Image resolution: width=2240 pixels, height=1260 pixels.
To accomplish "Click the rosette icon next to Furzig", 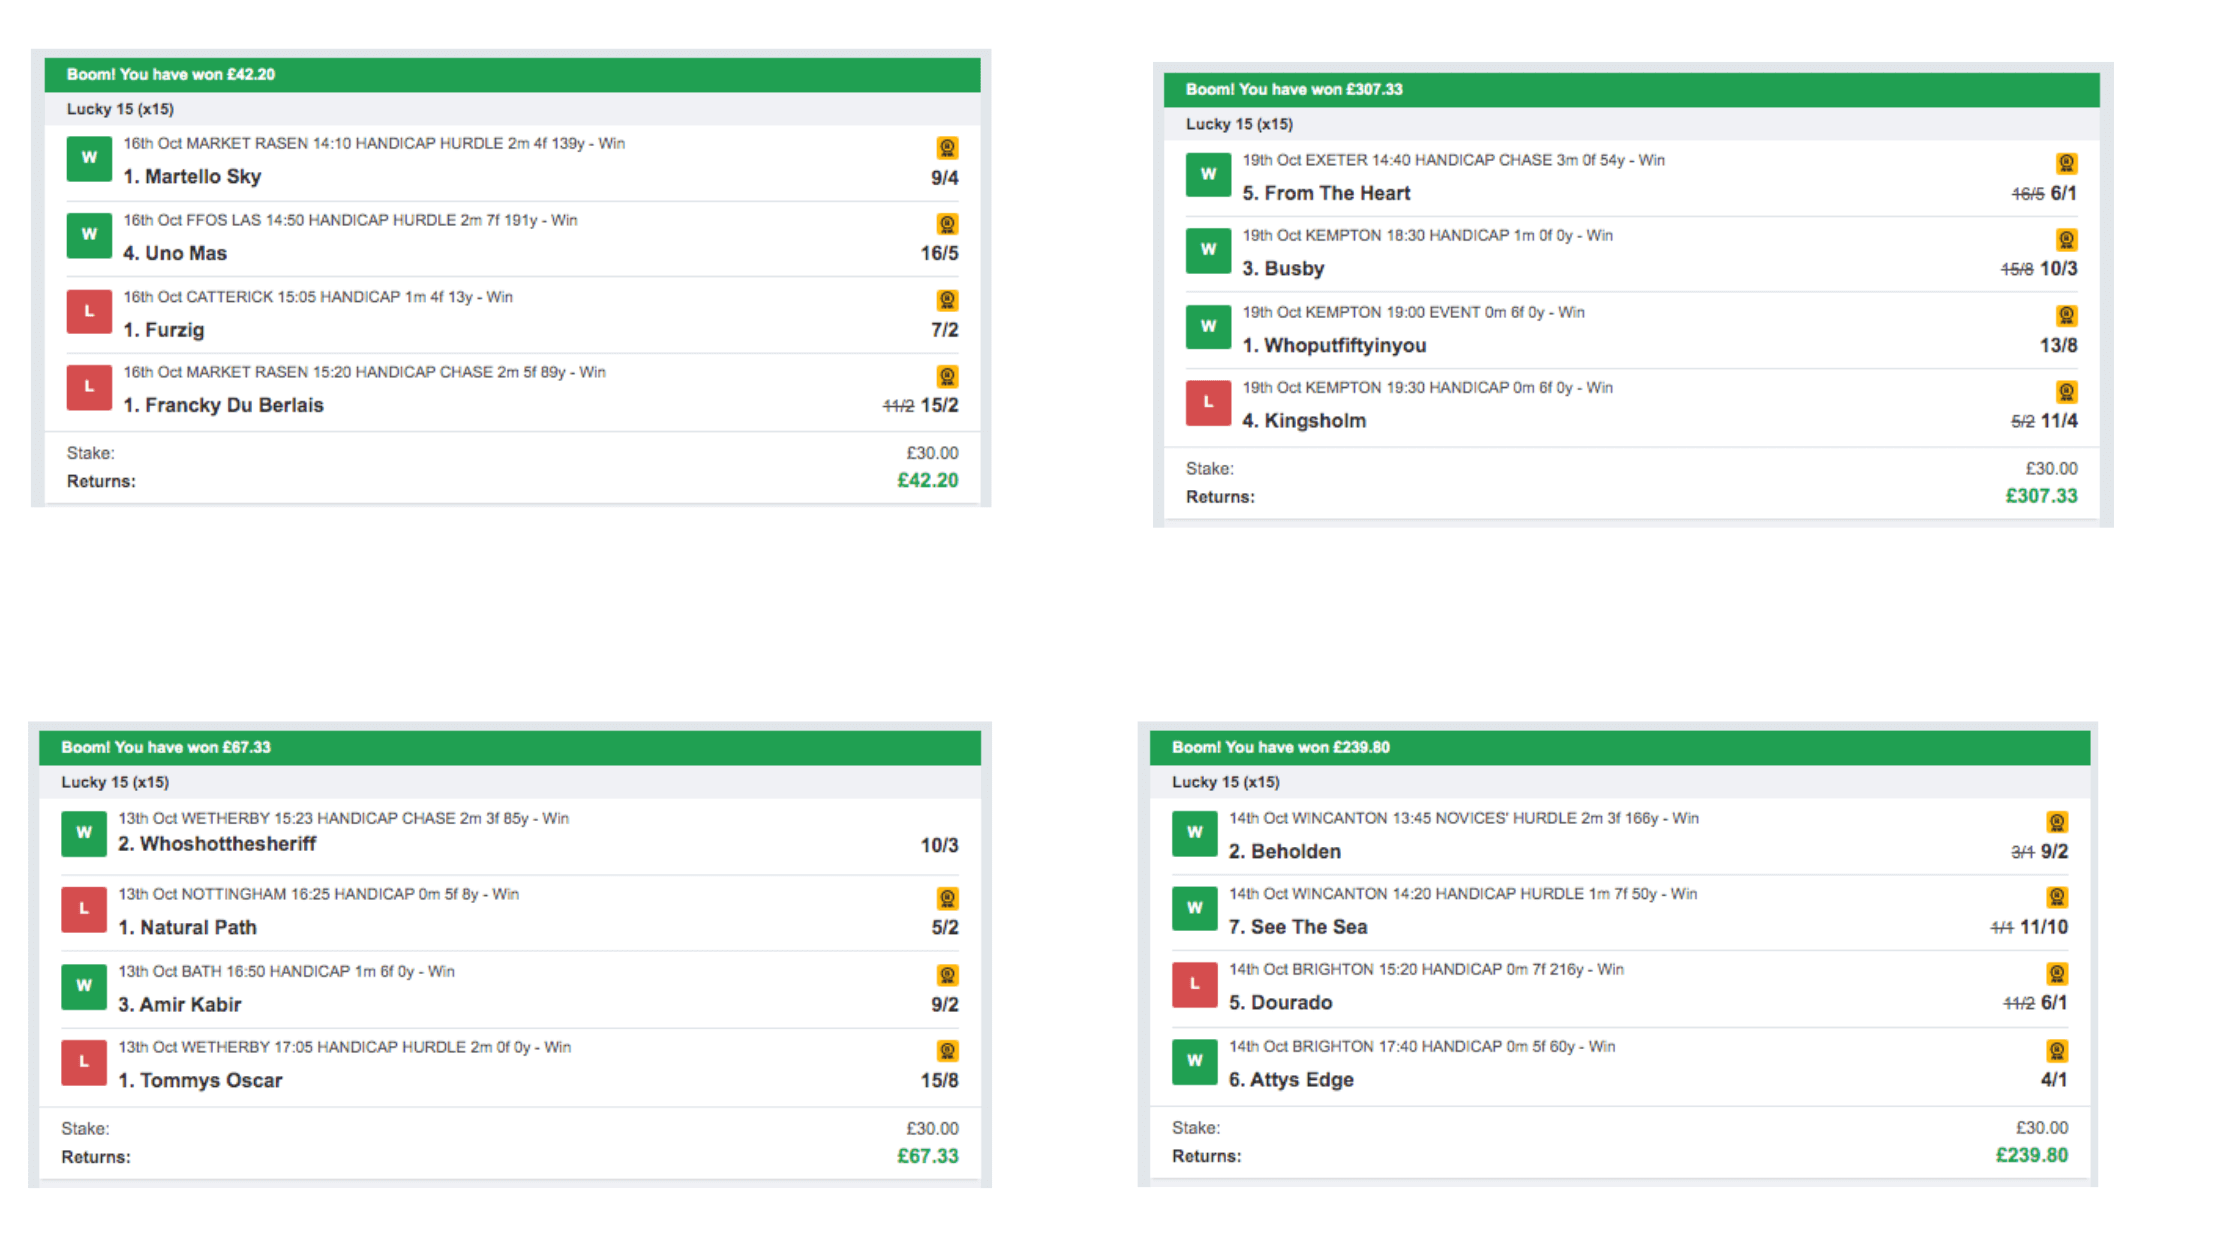I will point(947,300).
